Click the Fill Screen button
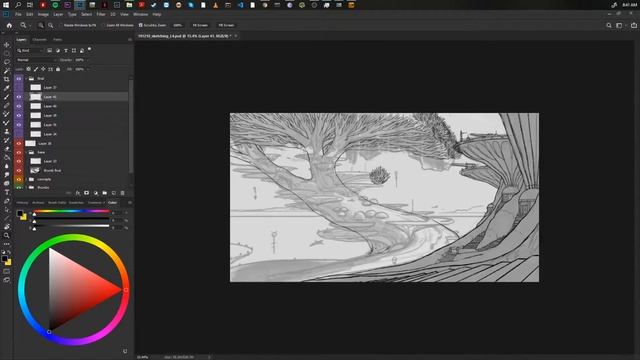The height and width of the screenshot is (360, 640). [226, 25]
